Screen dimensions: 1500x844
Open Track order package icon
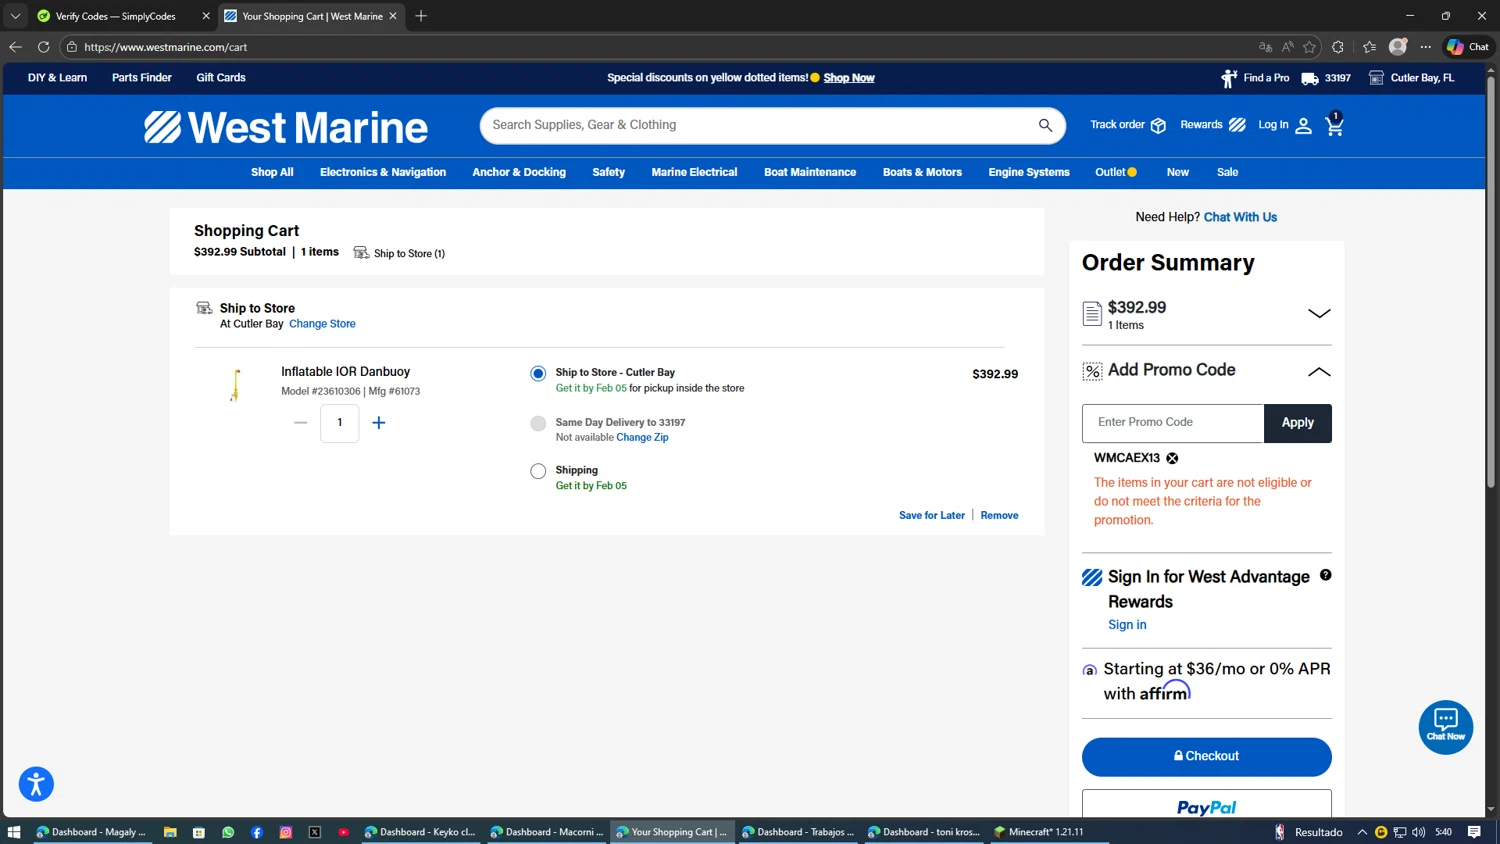pos(1158,126)
